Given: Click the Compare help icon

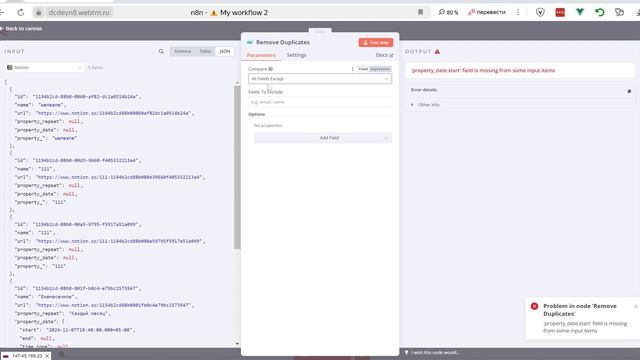Looking at the screenshot, I should point(271,69).
